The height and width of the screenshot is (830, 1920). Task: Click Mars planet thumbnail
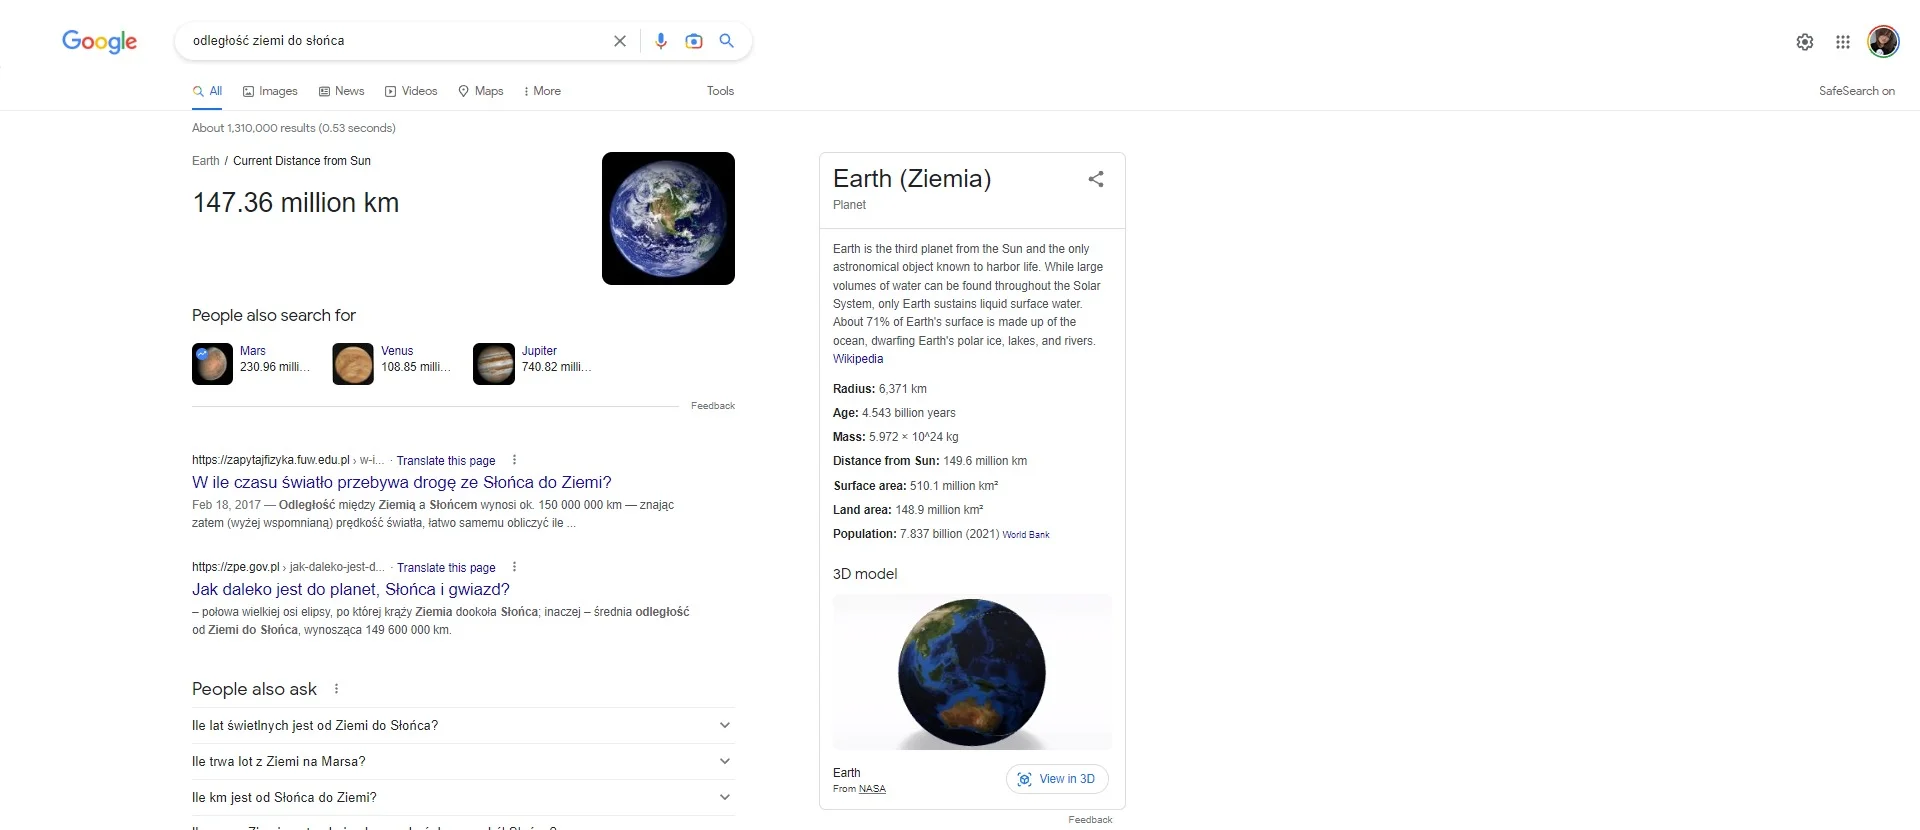click(x=212, y=364)
